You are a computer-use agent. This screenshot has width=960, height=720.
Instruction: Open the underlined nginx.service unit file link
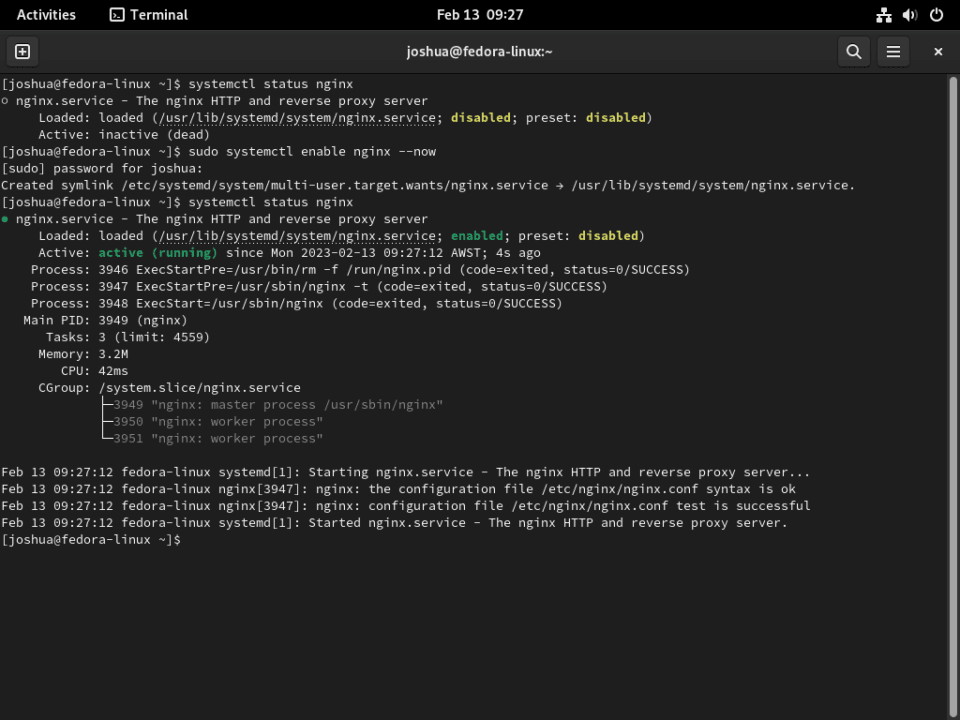click(296, 117)
